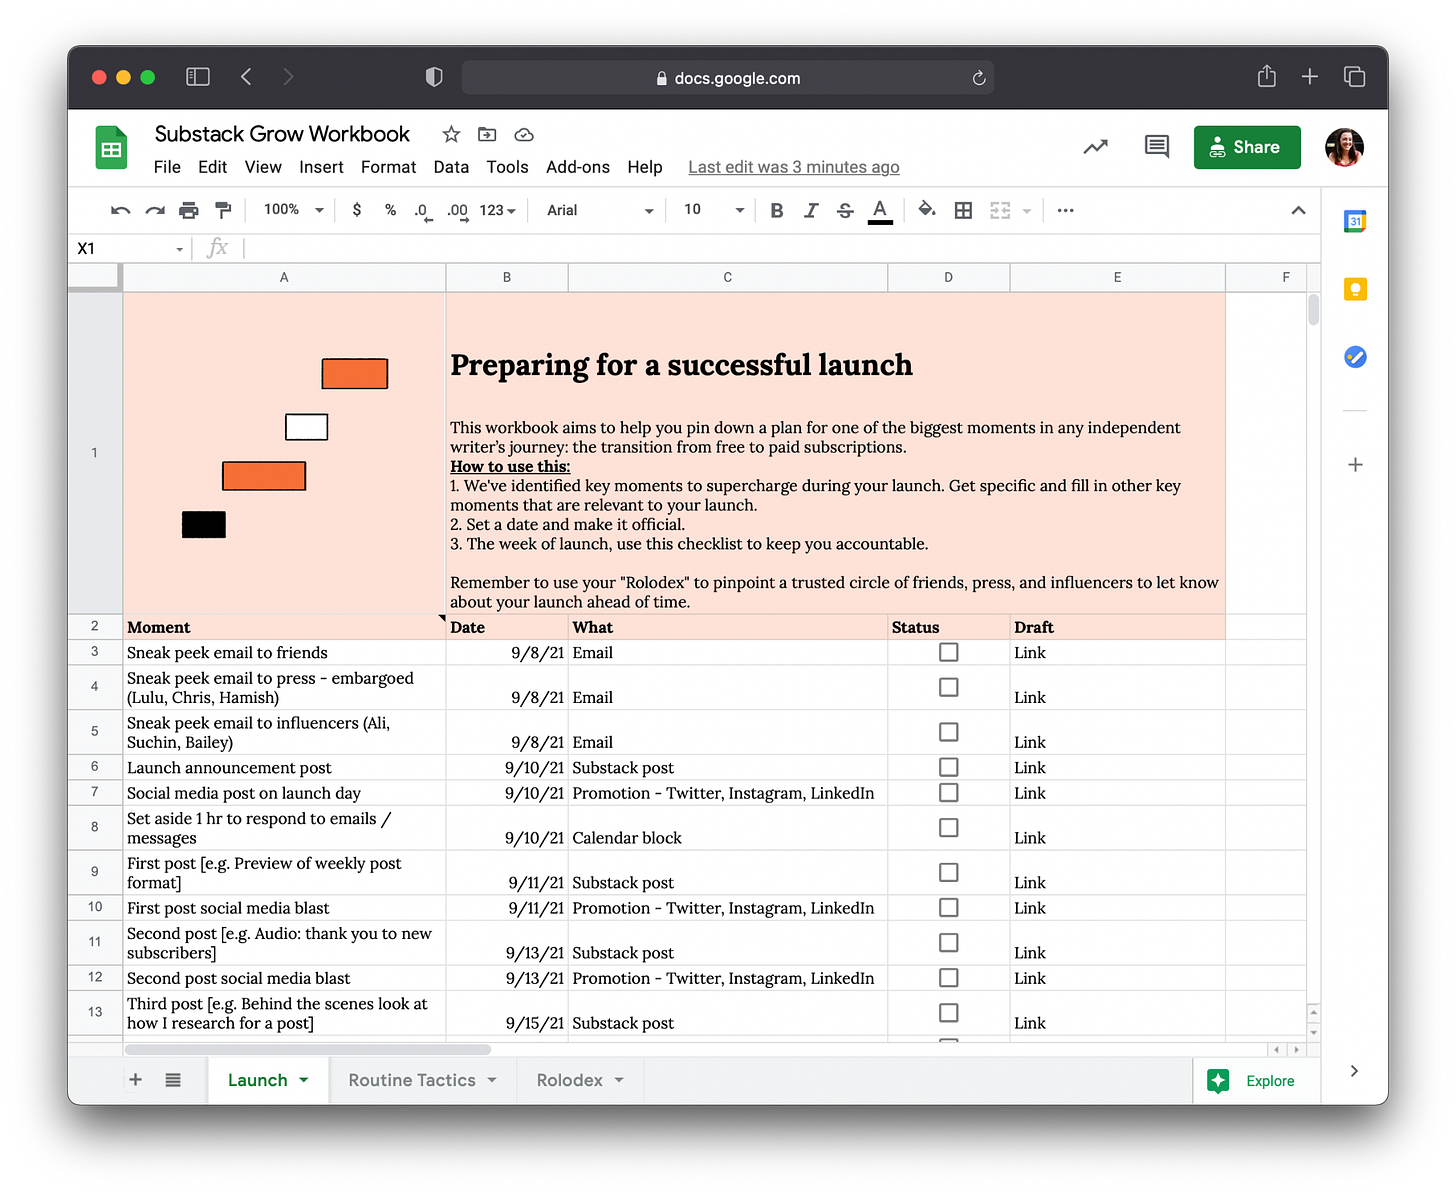
Task: Open comment history icon
Action: coord(1157,147)
